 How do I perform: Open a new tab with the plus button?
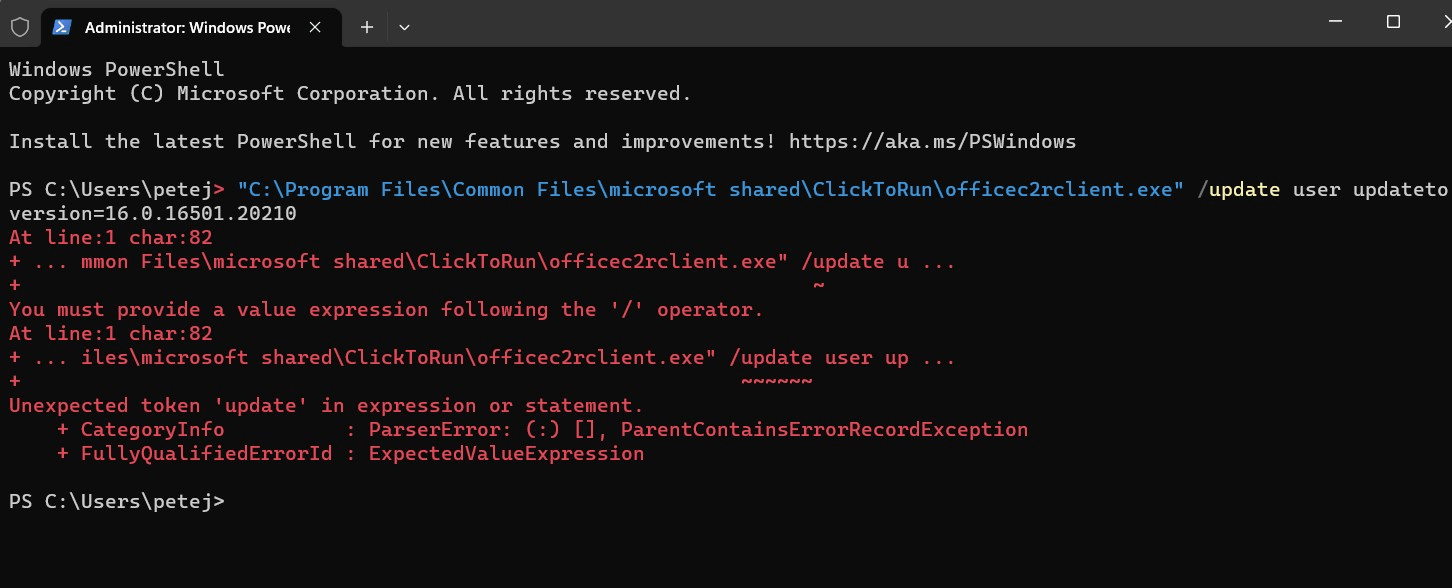click(366, 27)
